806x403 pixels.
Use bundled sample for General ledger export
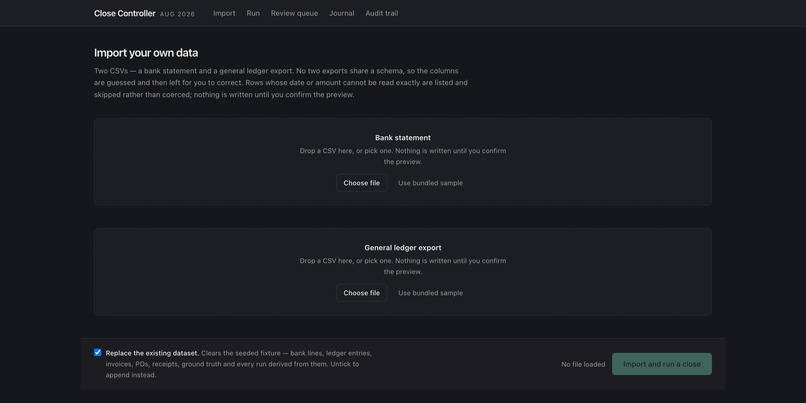click(x=431, y=293)
